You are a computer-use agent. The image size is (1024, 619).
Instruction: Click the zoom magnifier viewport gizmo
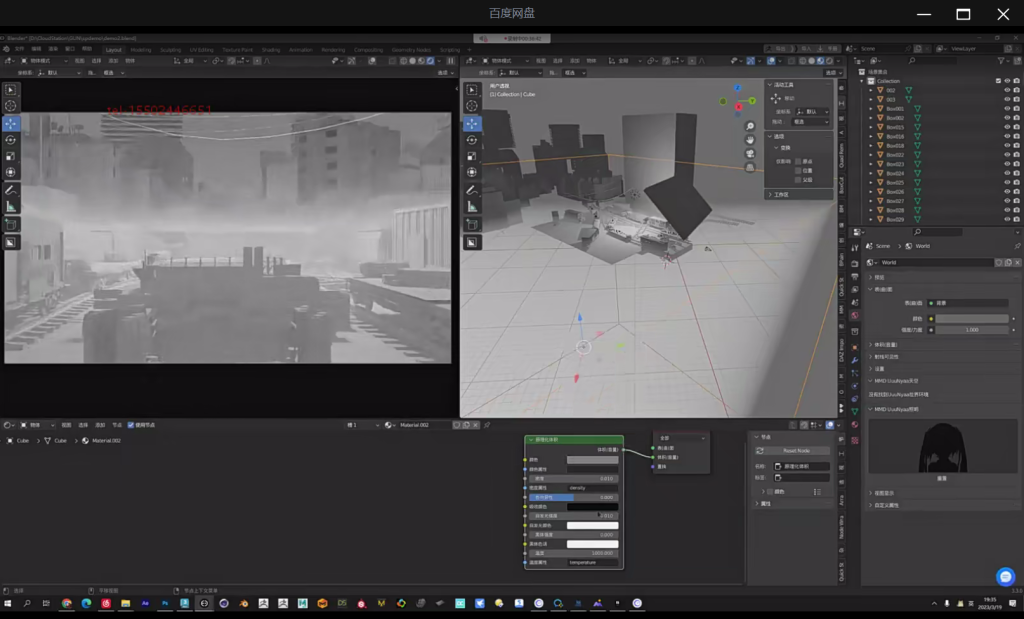[750, 126]
